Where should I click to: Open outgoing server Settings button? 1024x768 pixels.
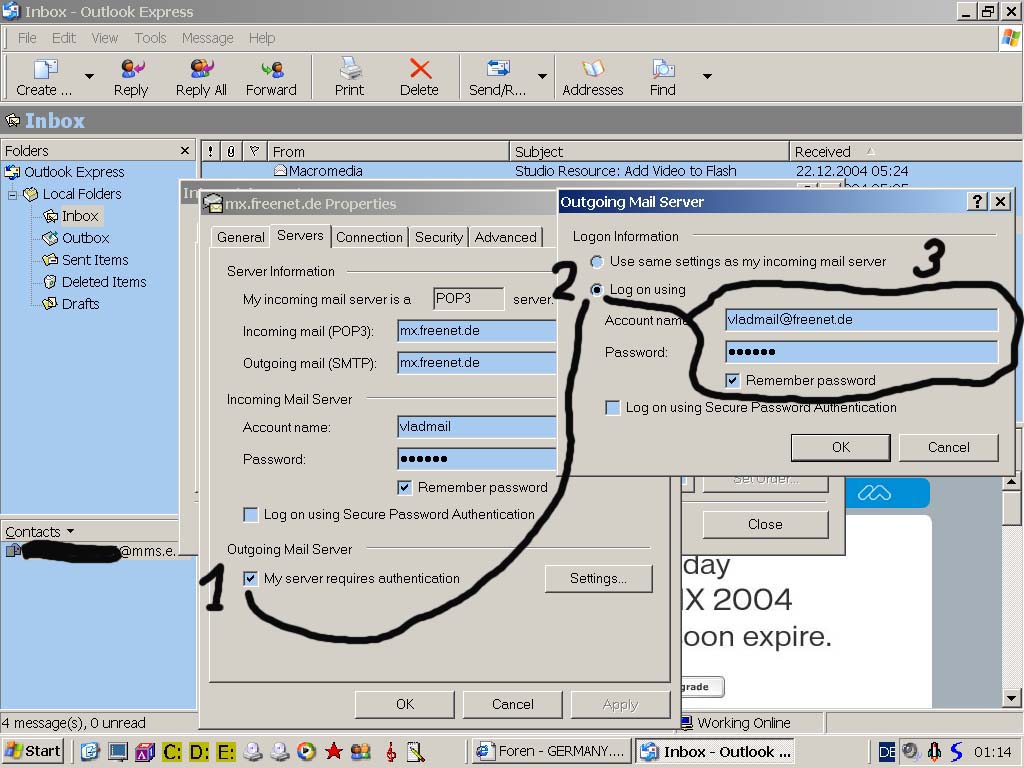click(x=598, y=579)
